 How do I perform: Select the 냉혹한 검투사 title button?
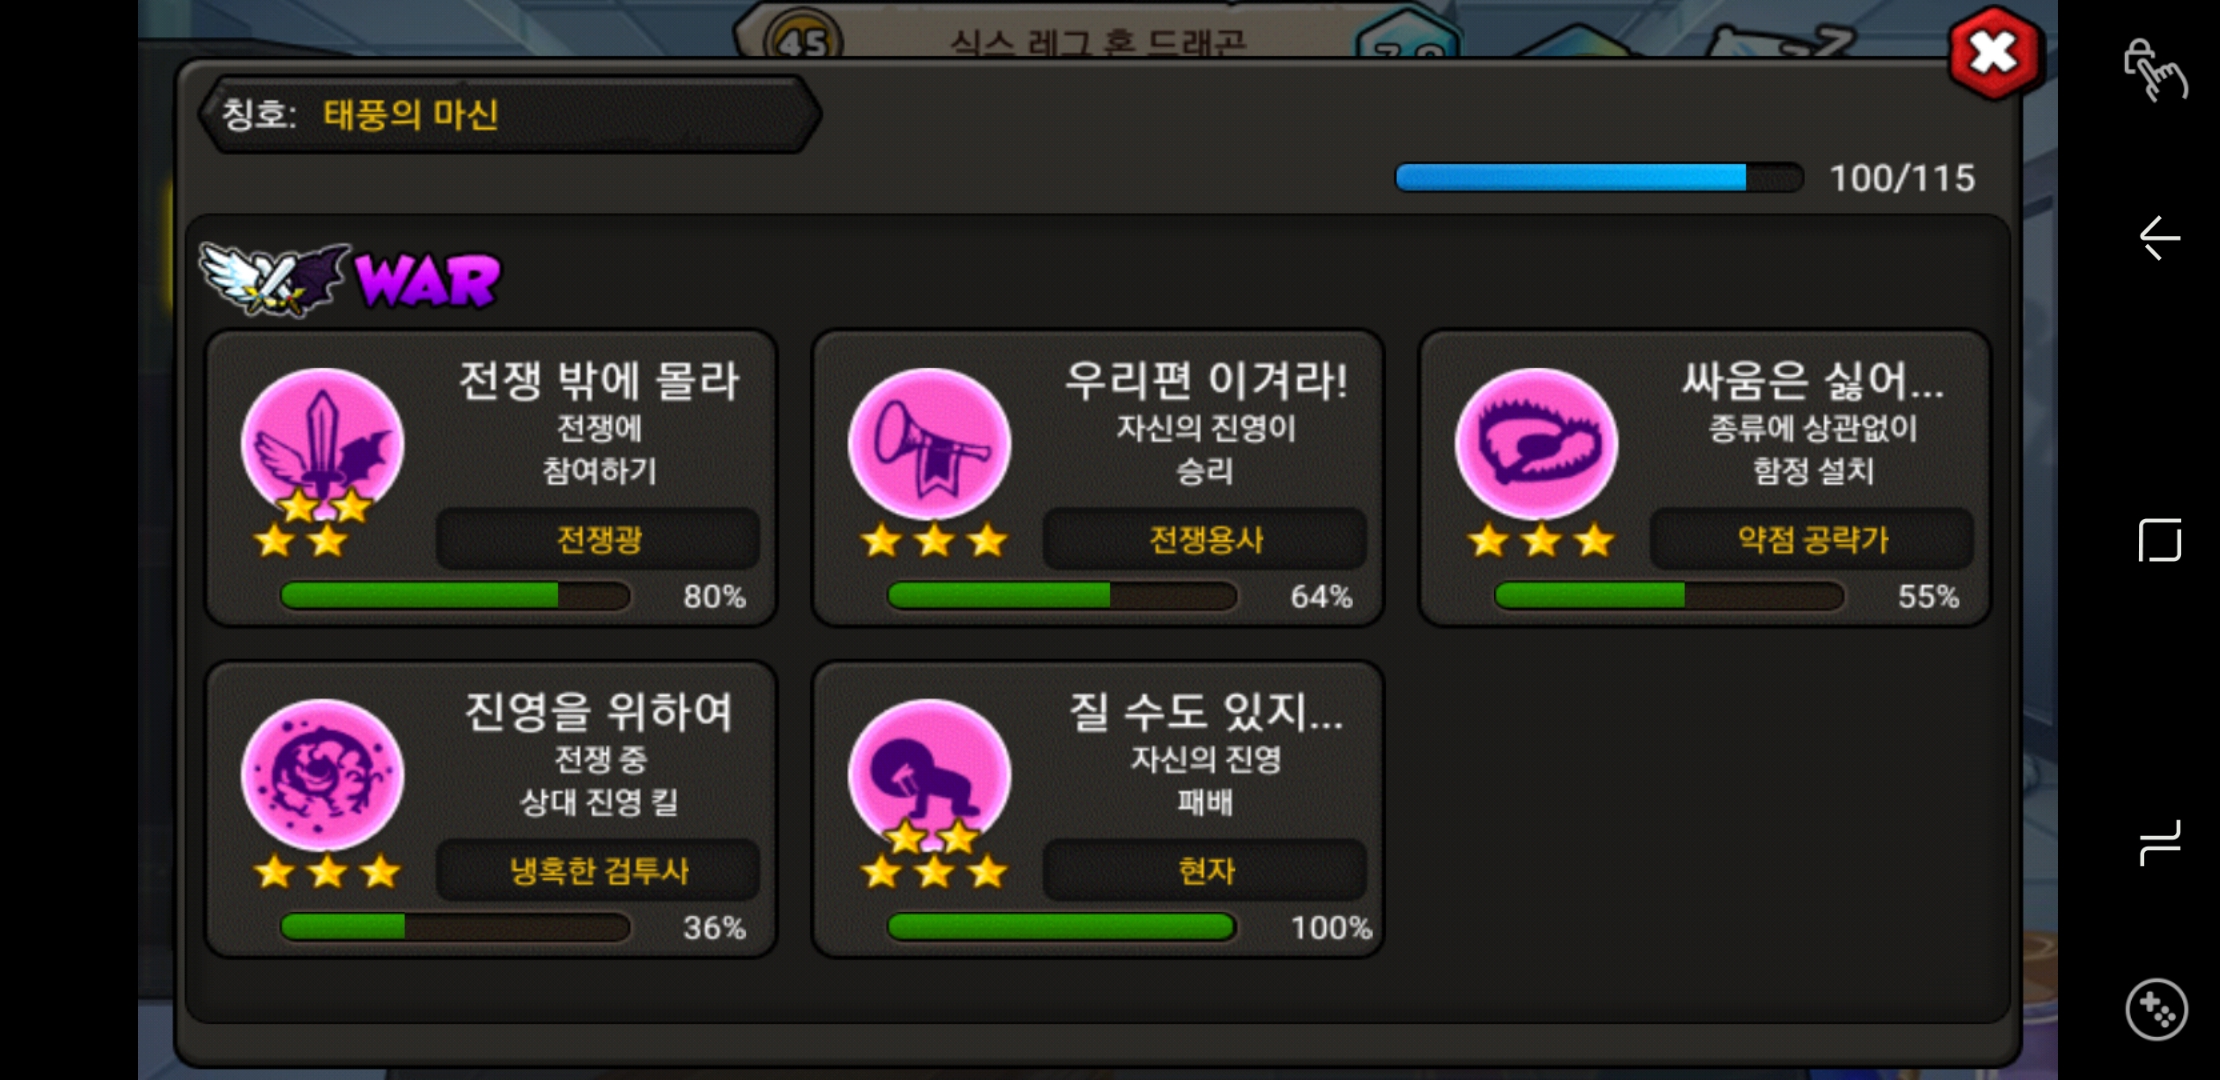[x=598, y=871]
